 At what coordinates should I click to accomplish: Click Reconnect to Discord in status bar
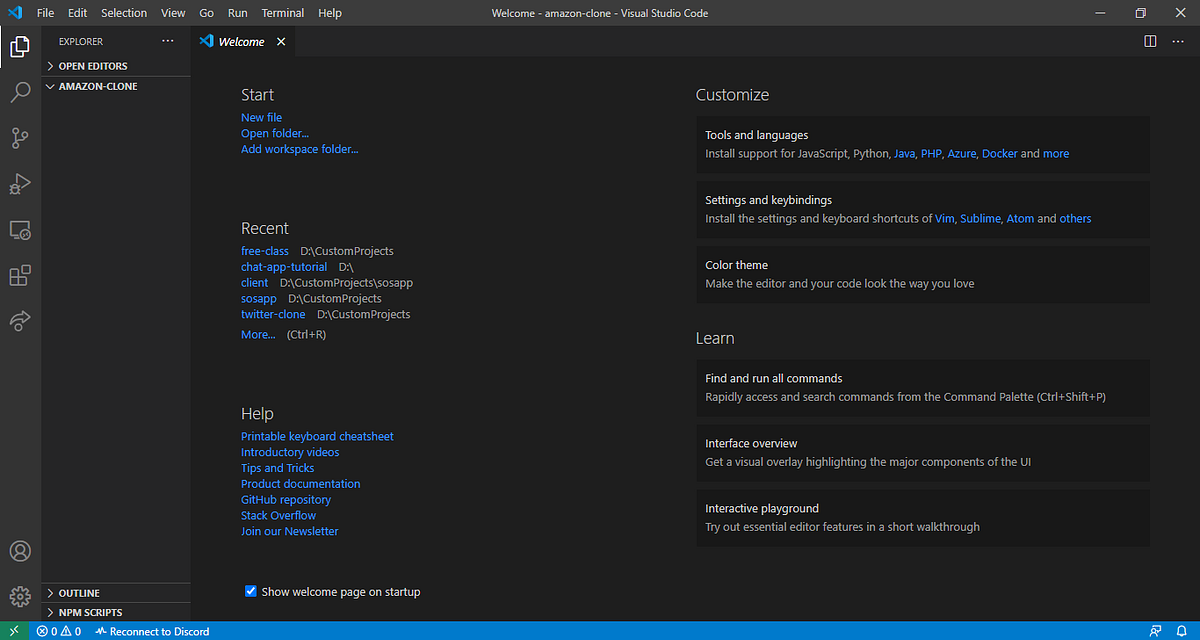tap(152, 631)
